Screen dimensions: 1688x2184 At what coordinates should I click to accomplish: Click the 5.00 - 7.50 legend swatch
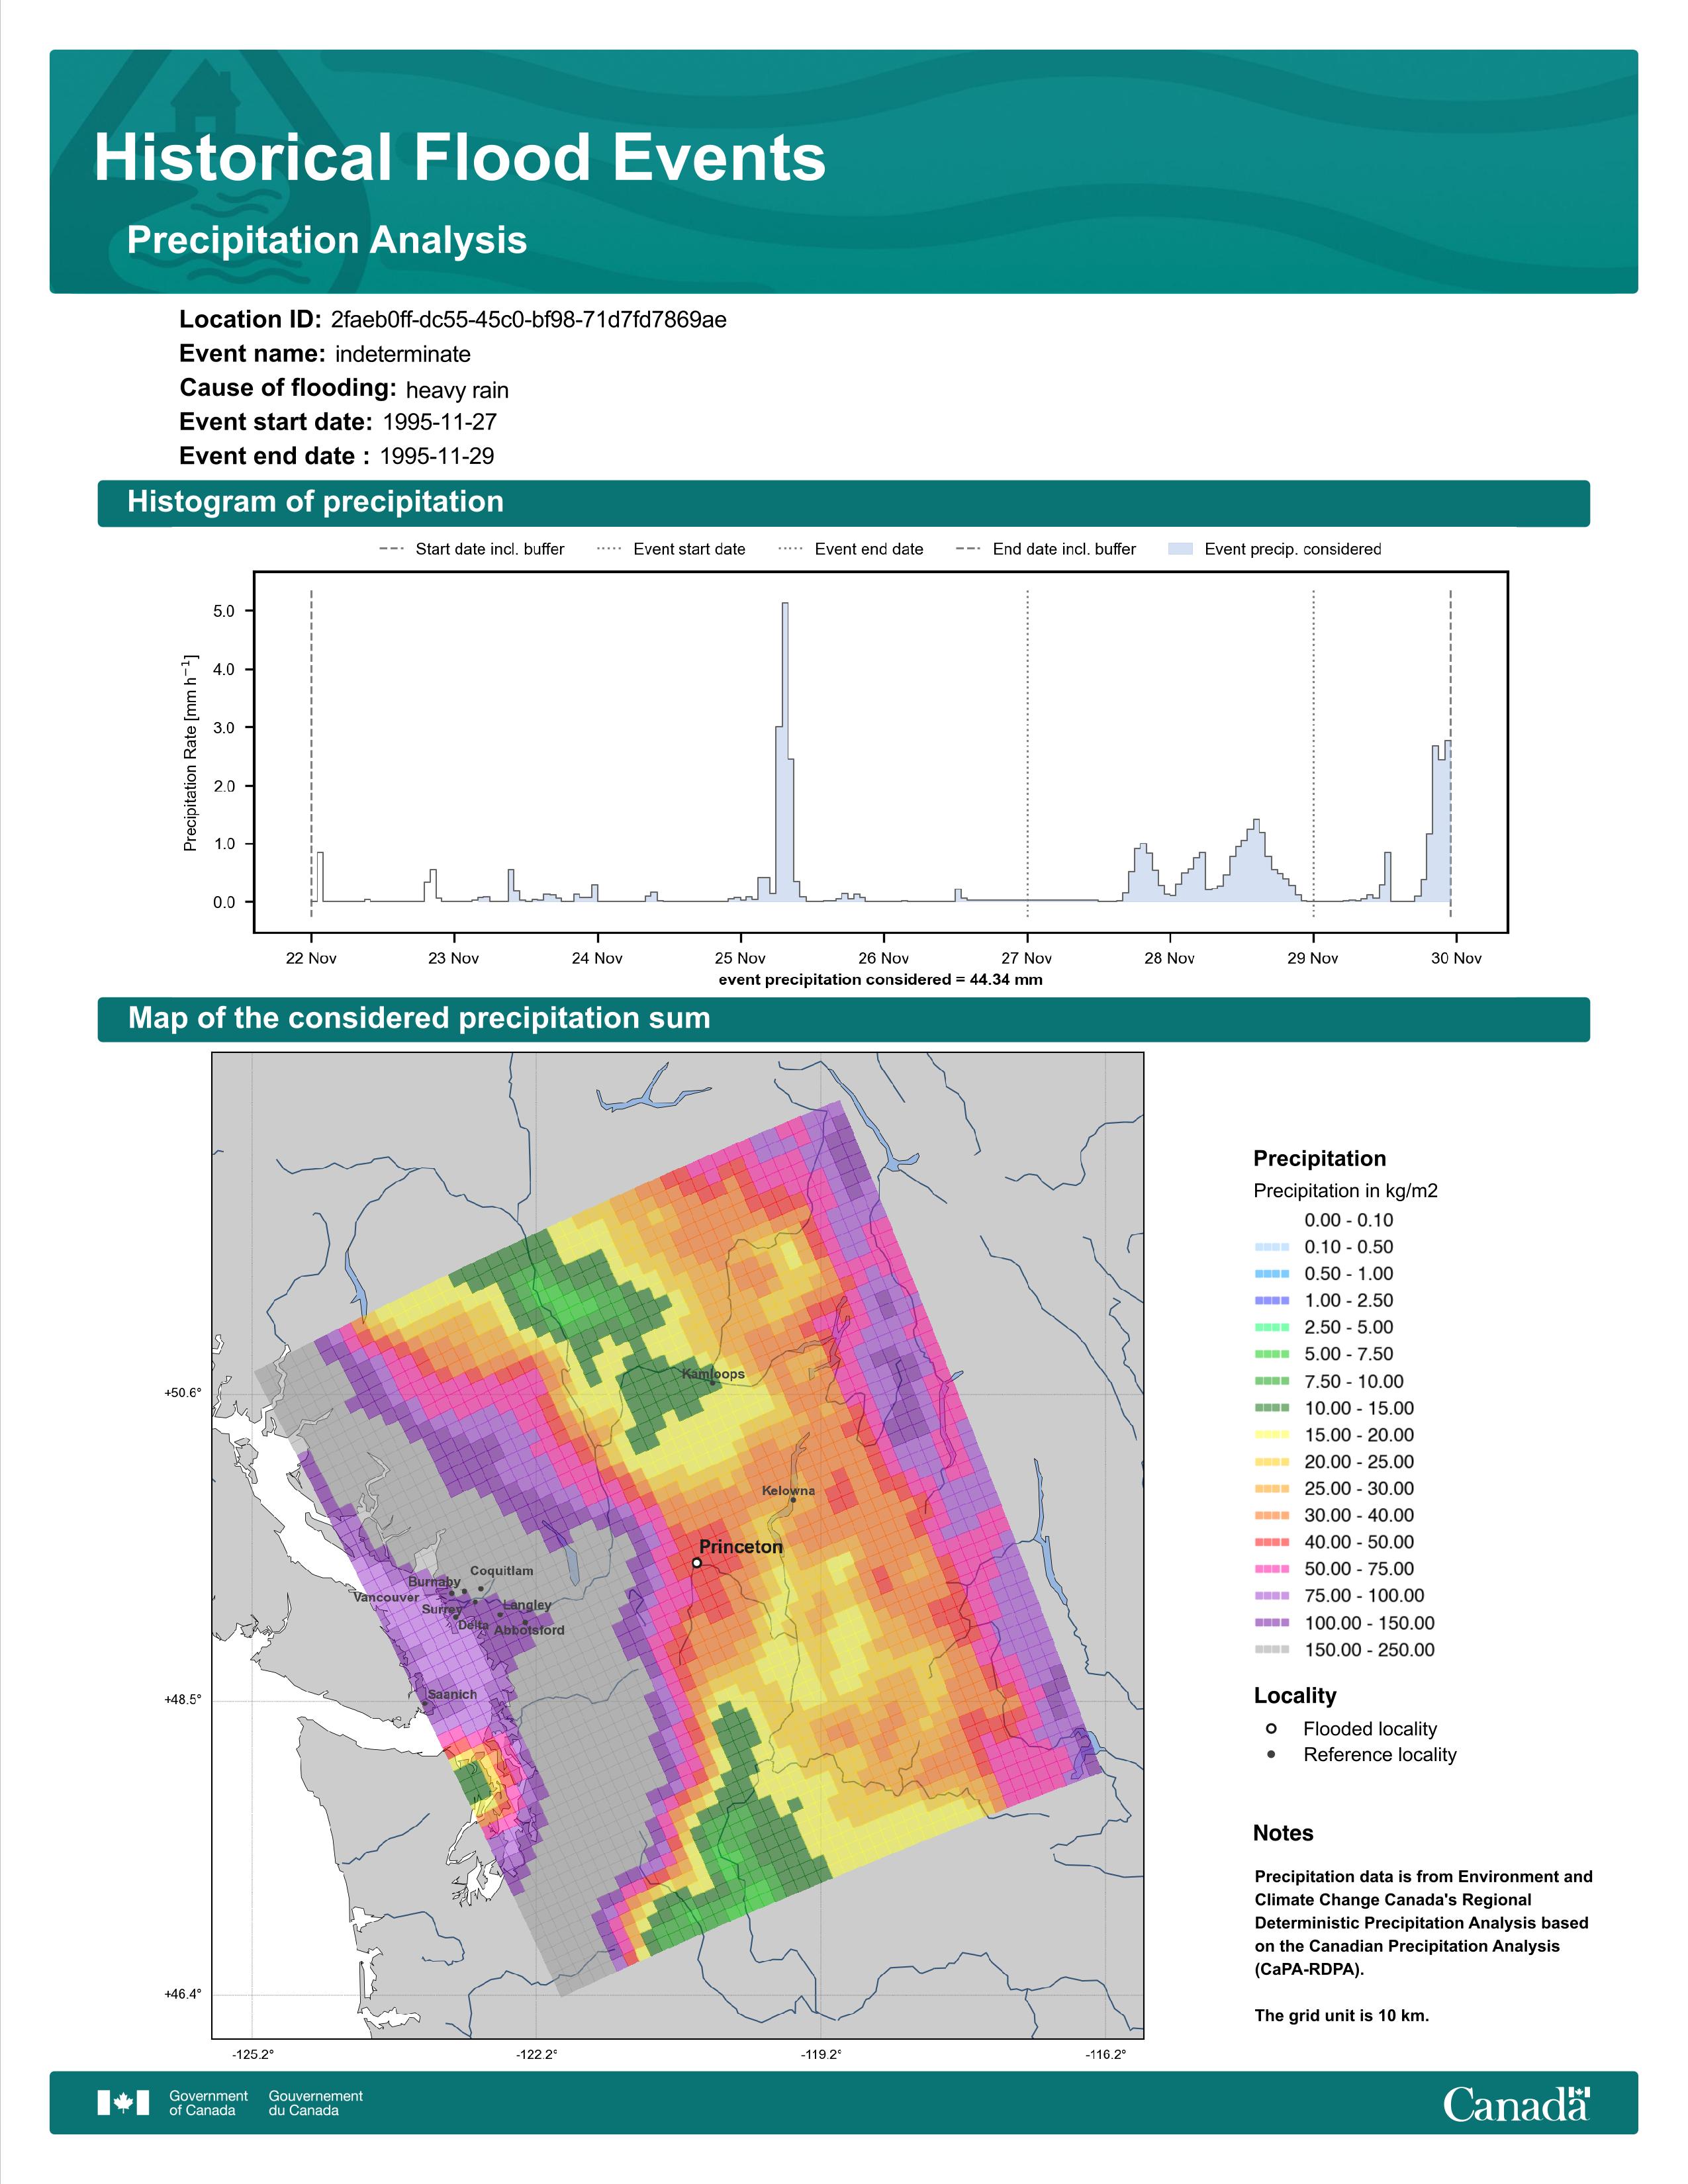coord(1271,1354)
